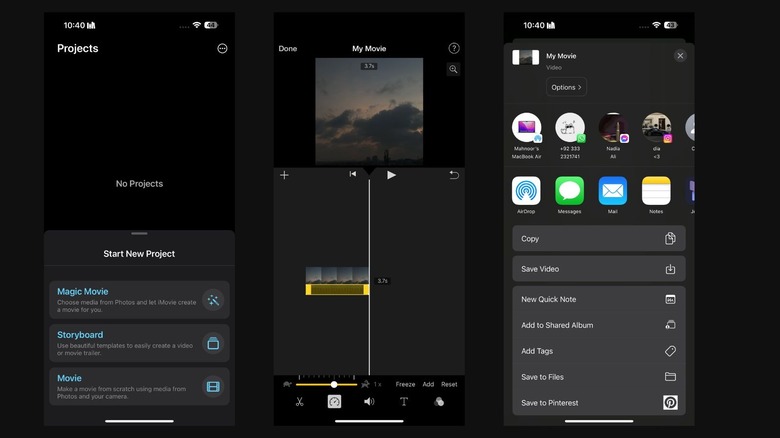The height and width of the screenshot is (438, 780).
Task: Tap Freeze in the speed controls
Action: coord(405,384)
